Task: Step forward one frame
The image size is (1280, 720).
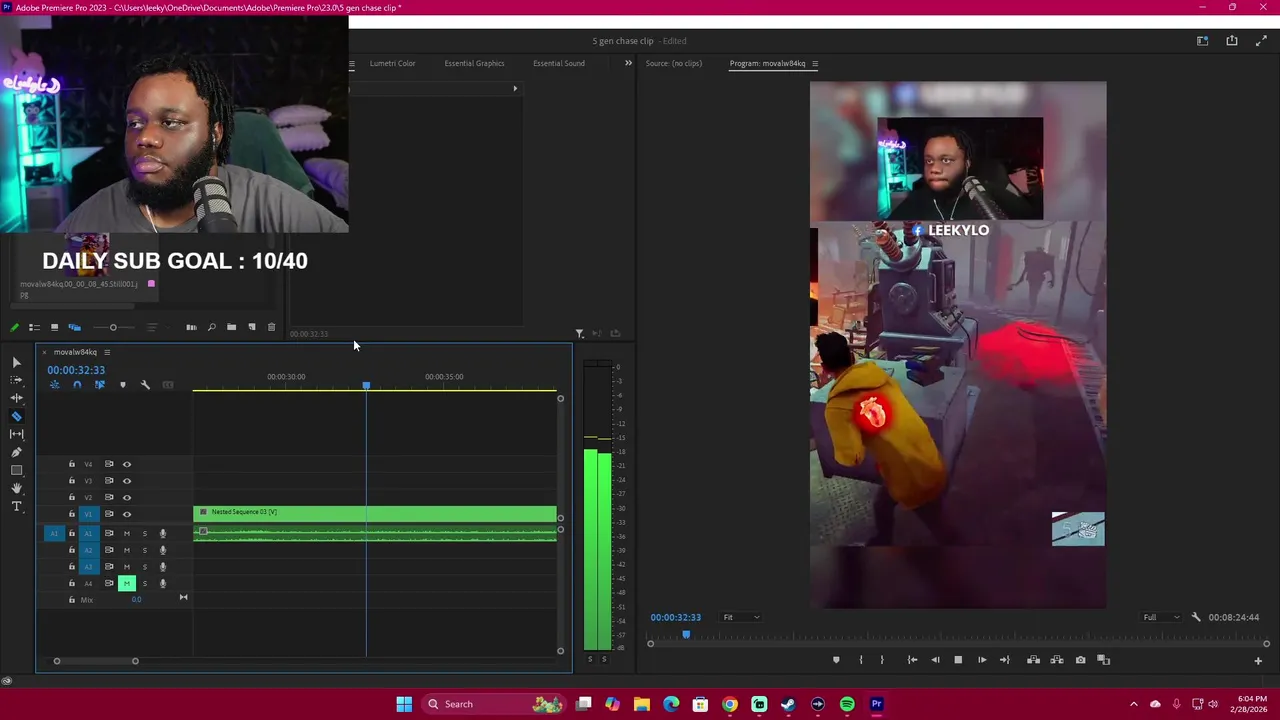Action: coord(982,660)
